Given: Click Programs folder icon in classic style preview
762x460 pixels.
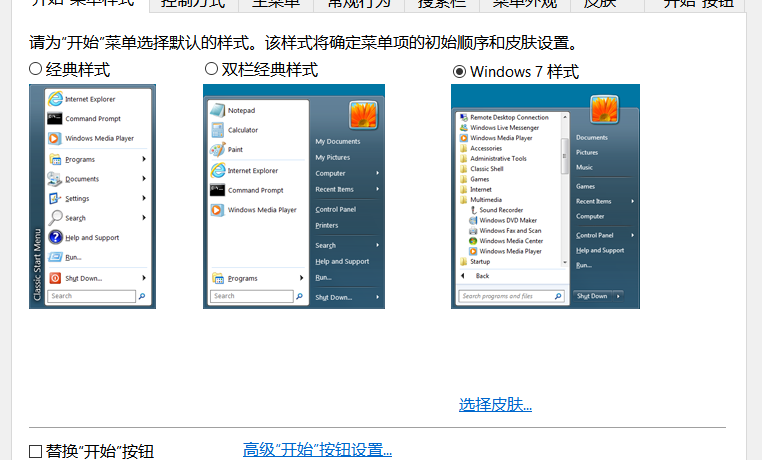Looking at the screenshot, I should (x=55, y=159).
